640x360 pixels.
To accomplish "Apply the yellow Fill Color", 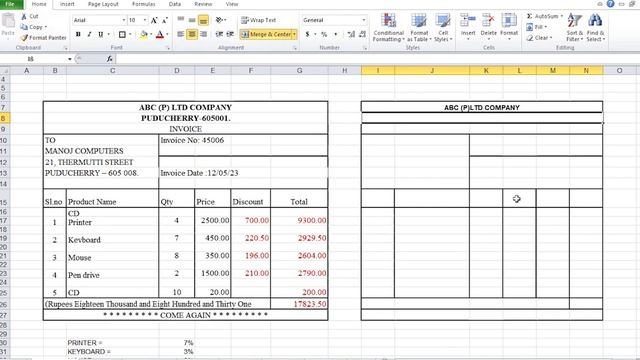I will [143, 34].
